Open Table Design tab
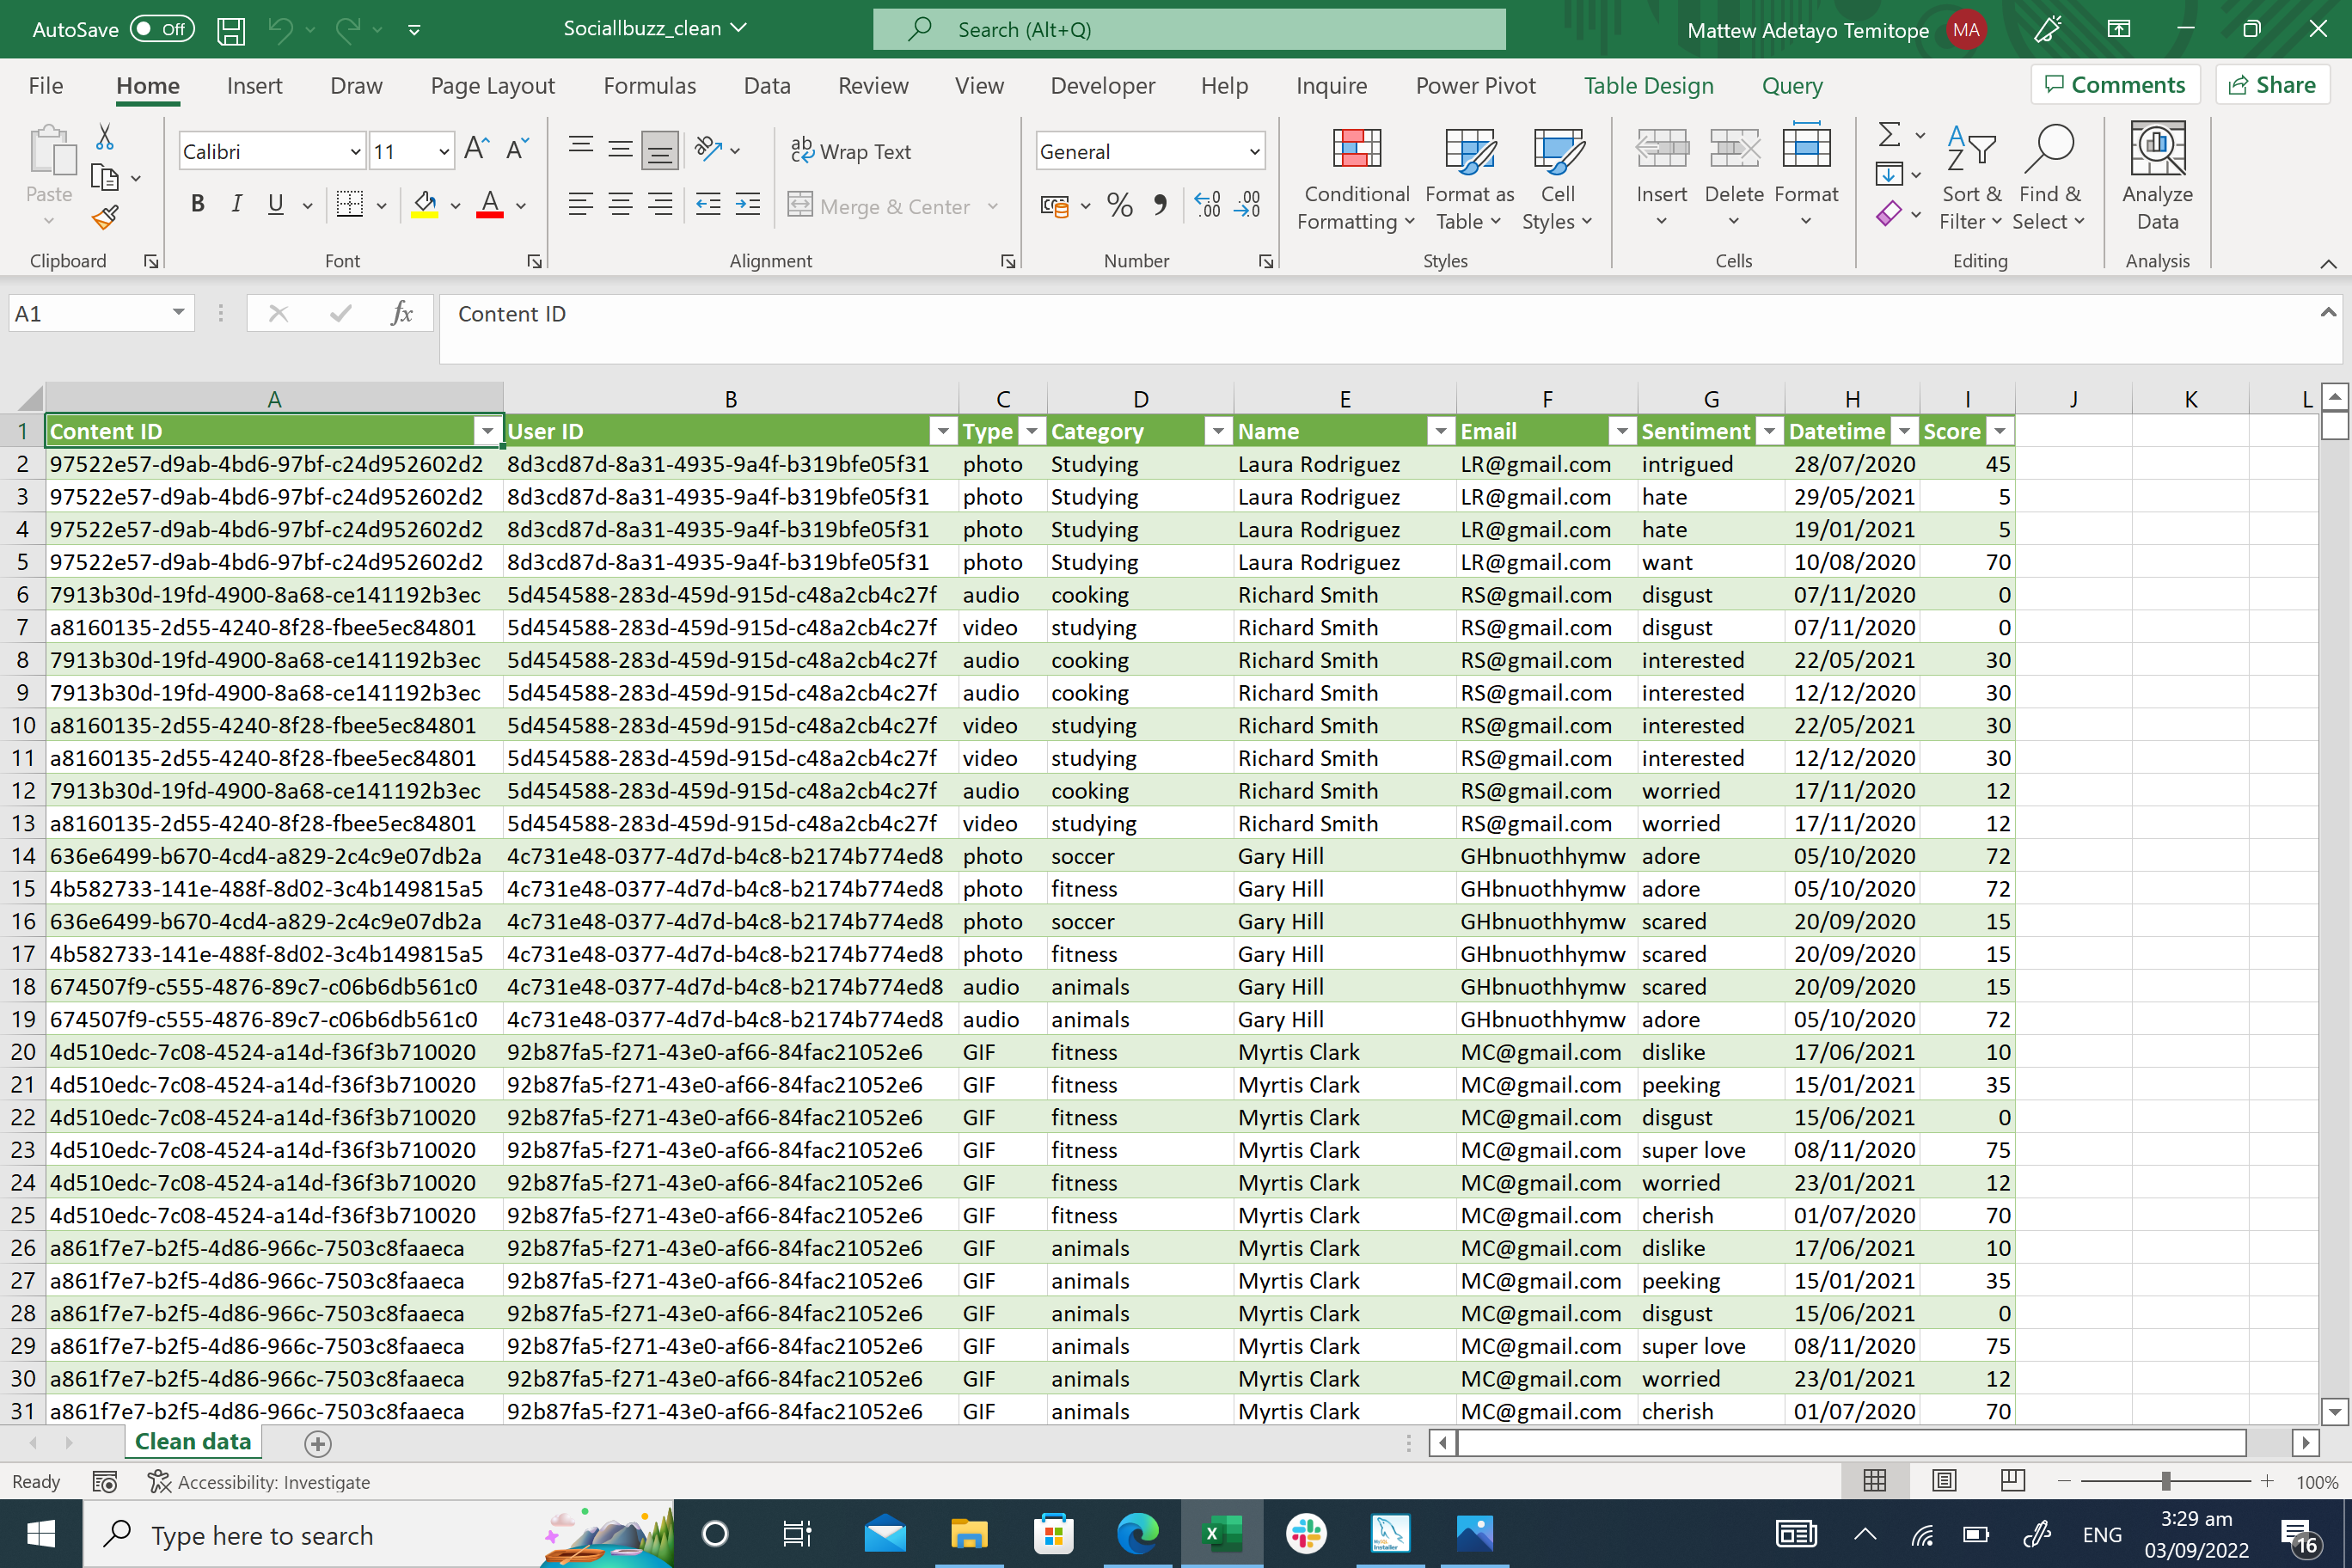The width and height of the screenshot is (2352, 1568). [1648, 86]
